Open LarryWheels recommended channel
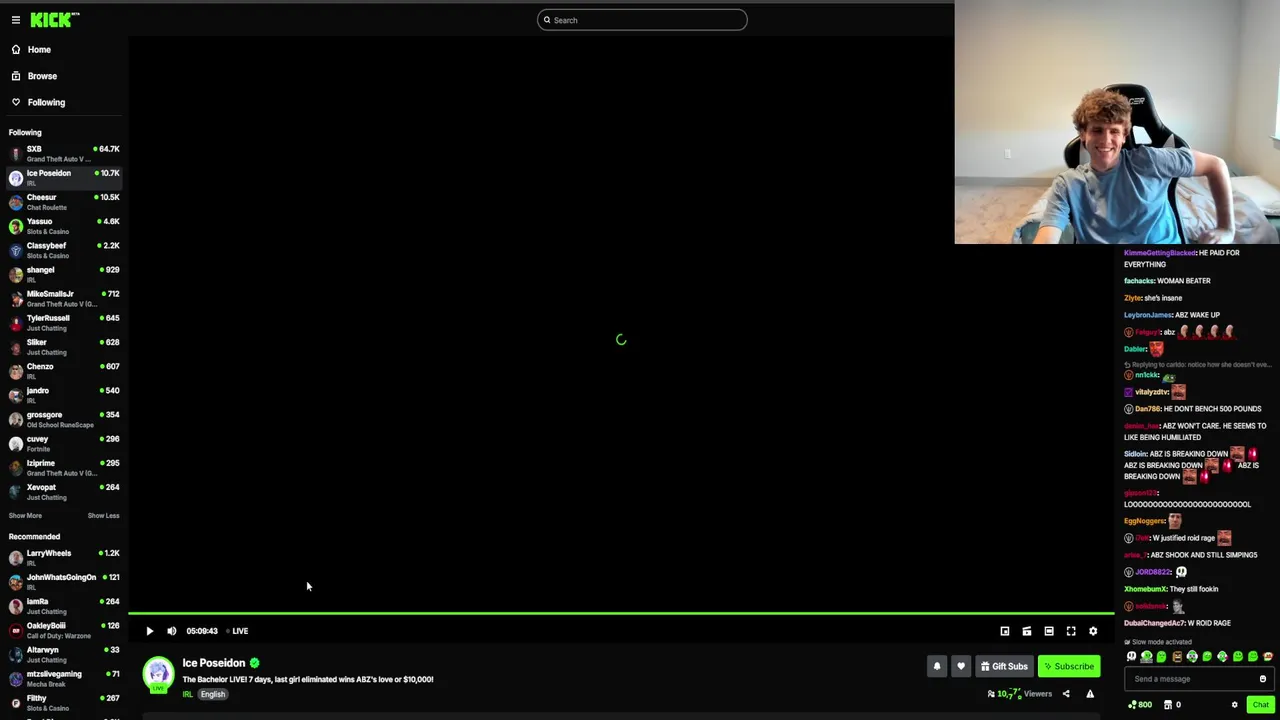 click(x=64, y=557)
